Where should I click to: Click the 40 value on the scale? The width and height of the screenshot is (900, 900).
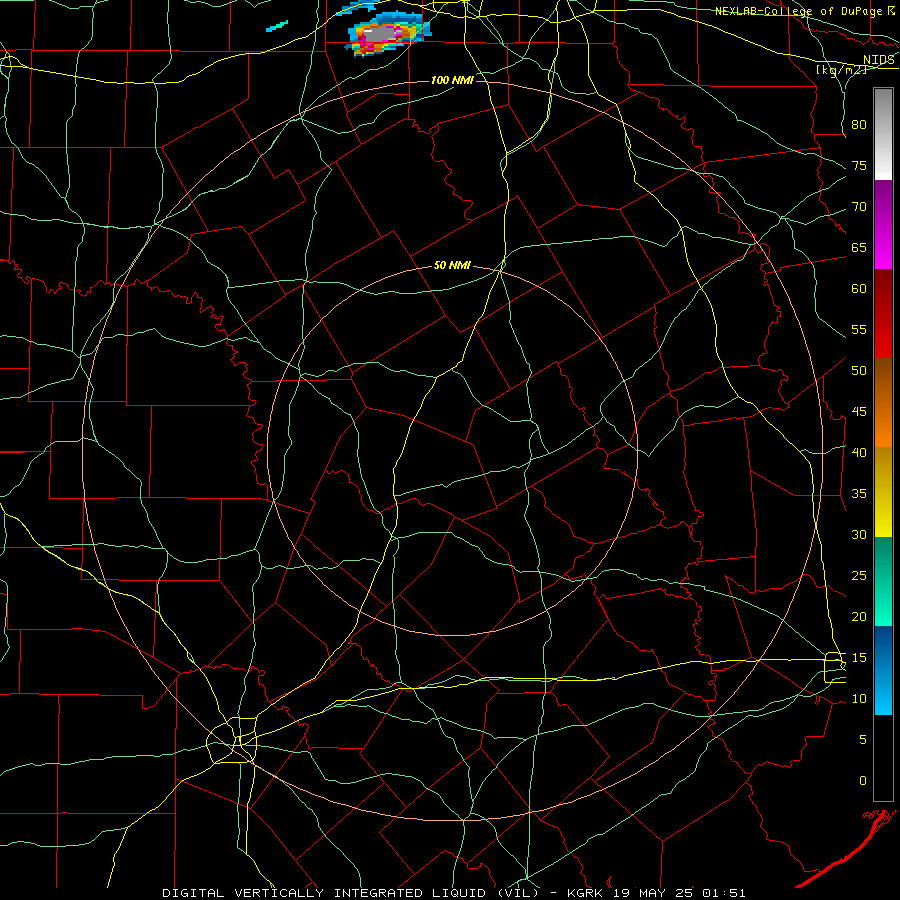(859, 452)
